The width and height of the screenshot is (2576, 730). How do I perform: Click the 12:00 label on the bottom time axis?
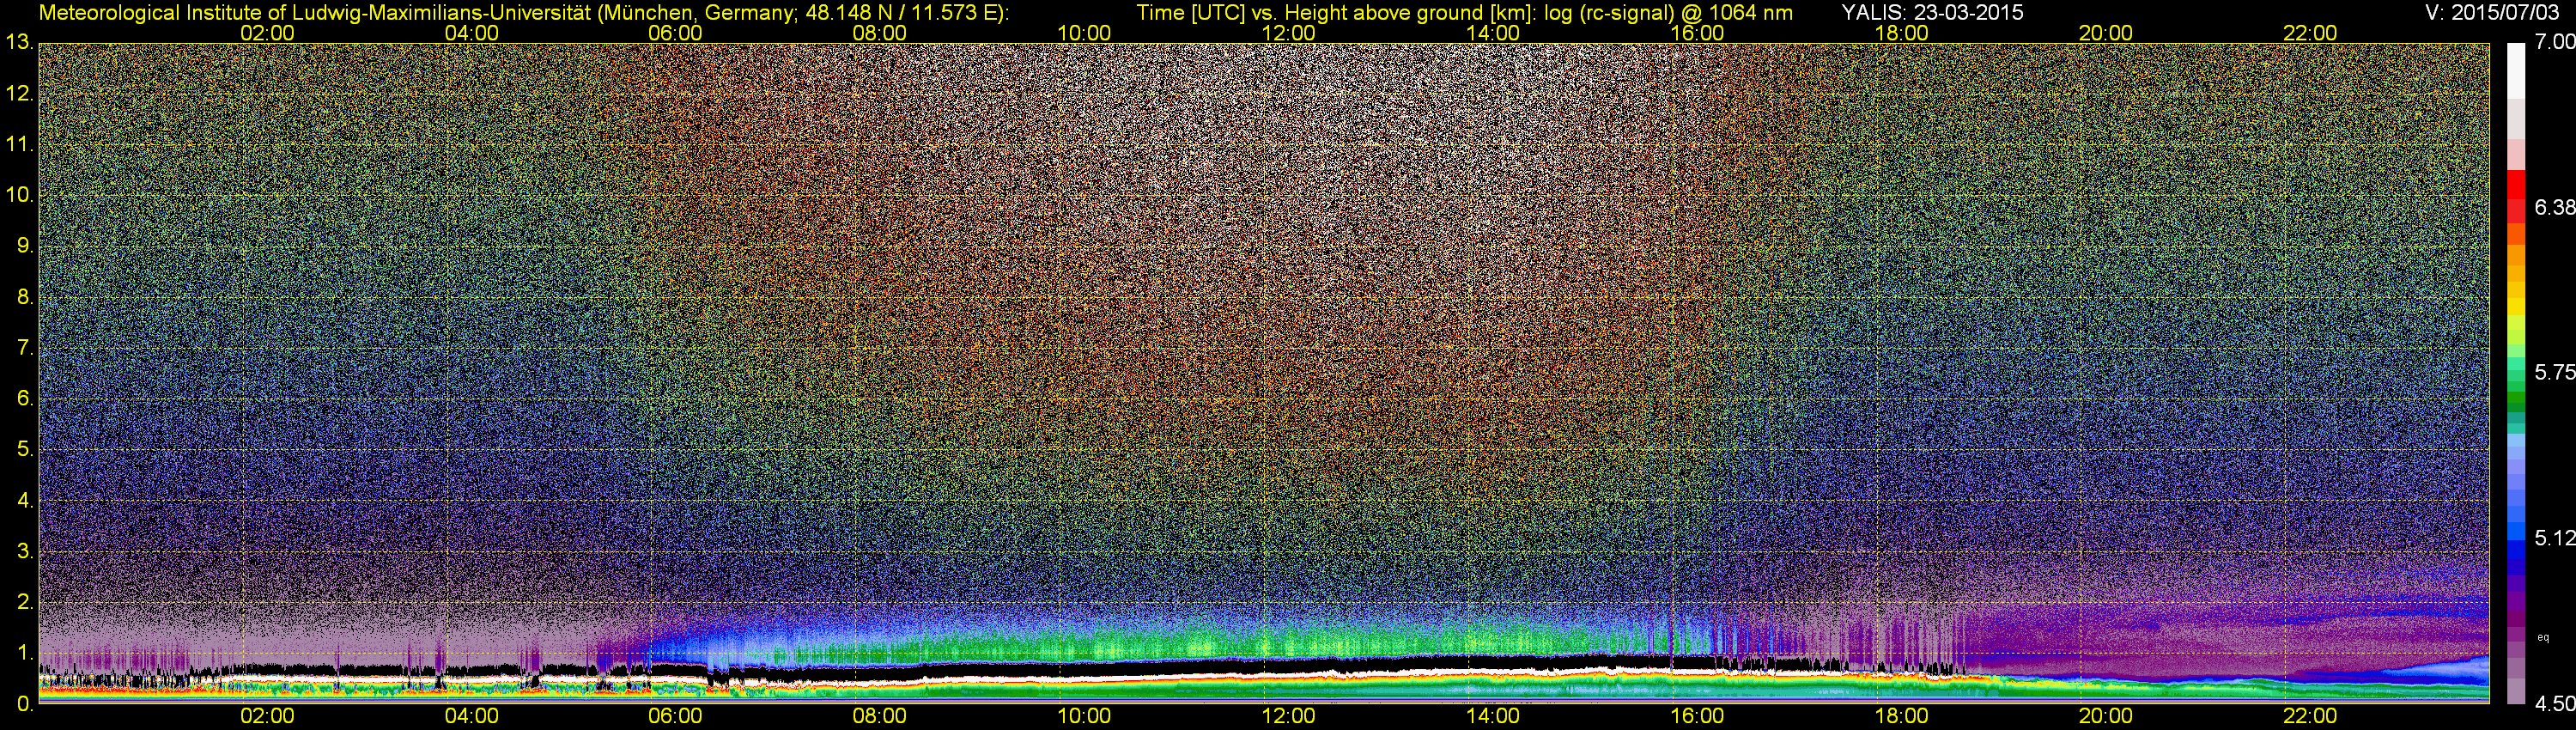[x=1288, y=716]
